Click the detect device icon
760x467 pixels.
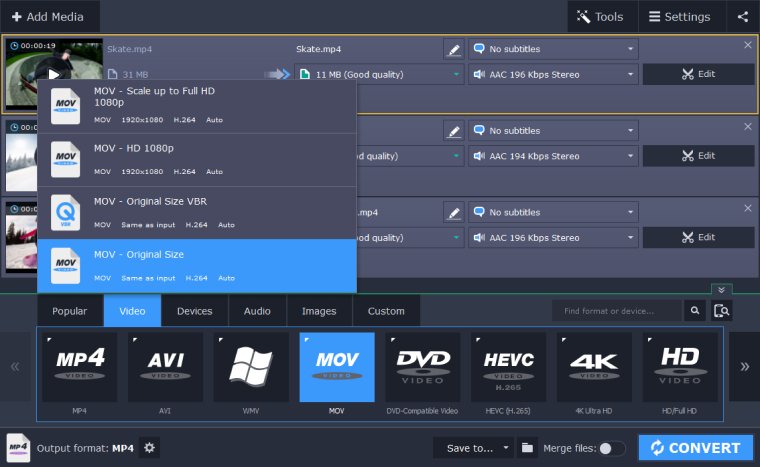(x=722, y=311)
